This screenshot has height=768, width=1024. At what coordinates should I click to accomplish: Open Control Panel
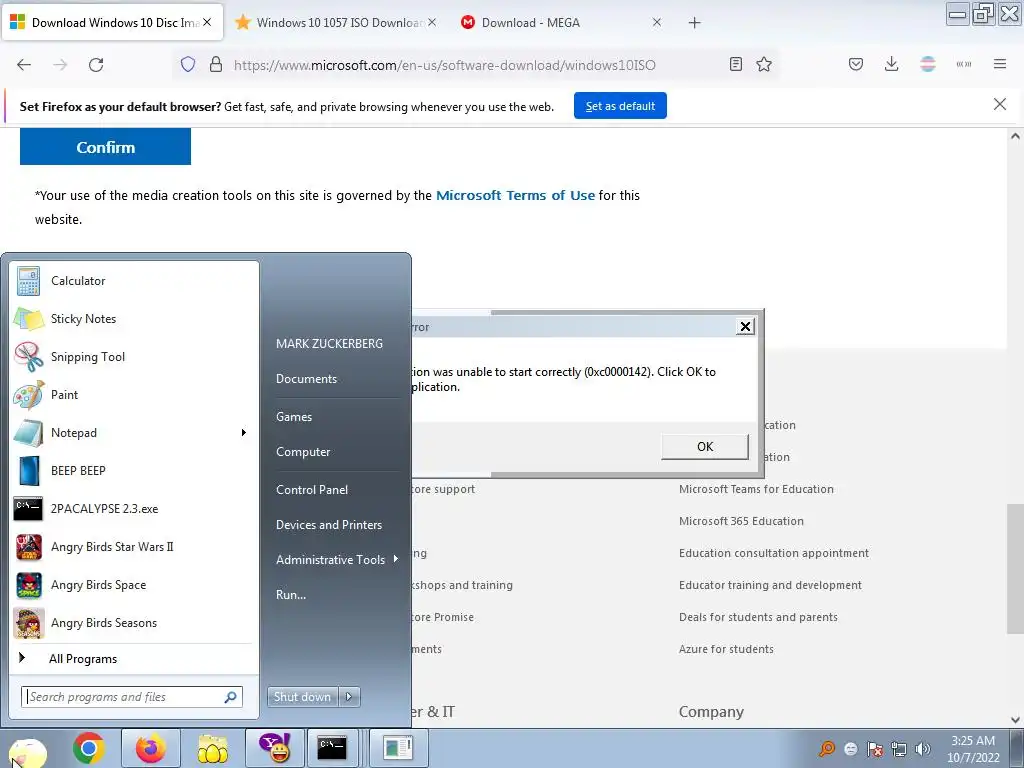[x=312, y=490]
